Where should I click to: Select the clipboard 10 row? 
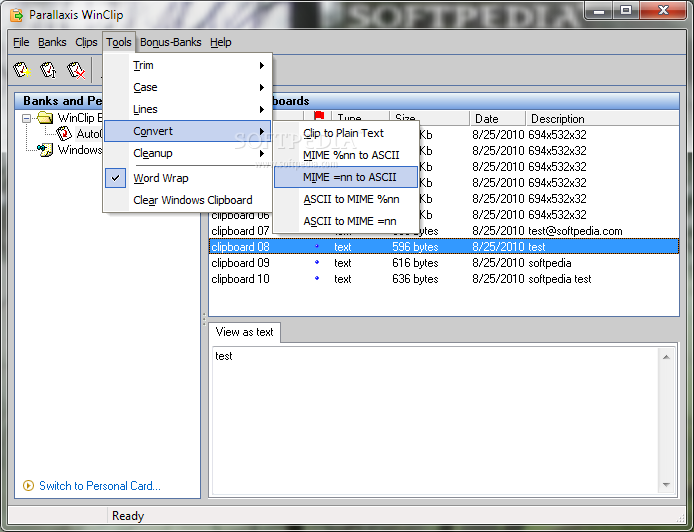coord(444,279)
